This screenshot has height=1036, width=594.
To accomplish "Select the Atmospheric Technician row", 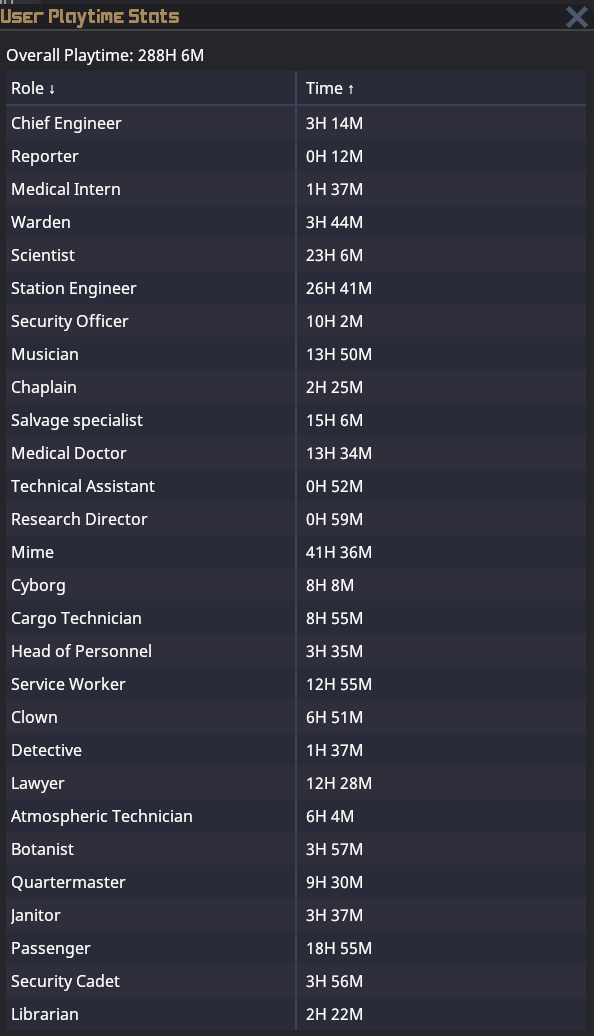I will click(296, 816).
